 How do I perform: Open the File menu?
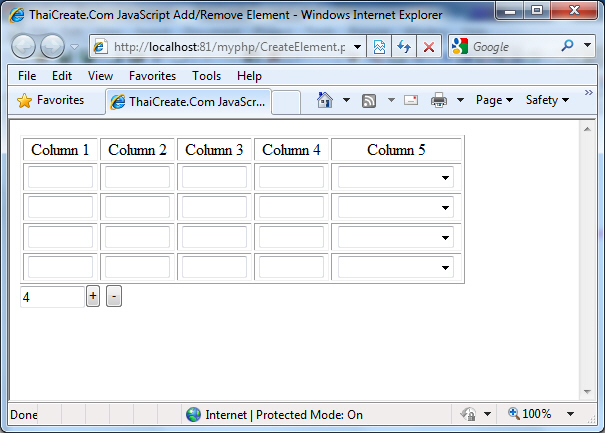click(27, 76)
